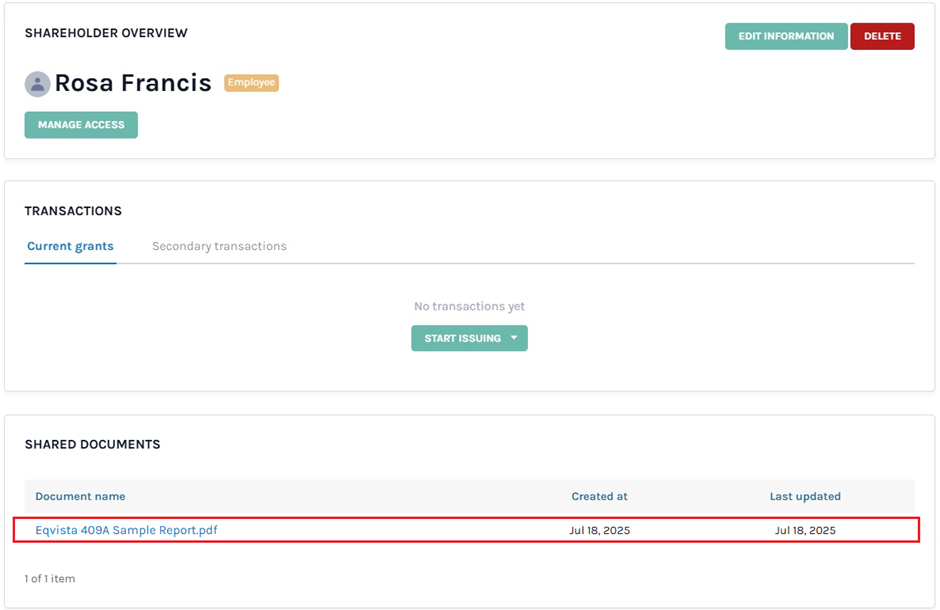Screen dimensions: 940x610
Task: Click the Created at date Jul 18, 2025
Action: [x=599, y=530]
